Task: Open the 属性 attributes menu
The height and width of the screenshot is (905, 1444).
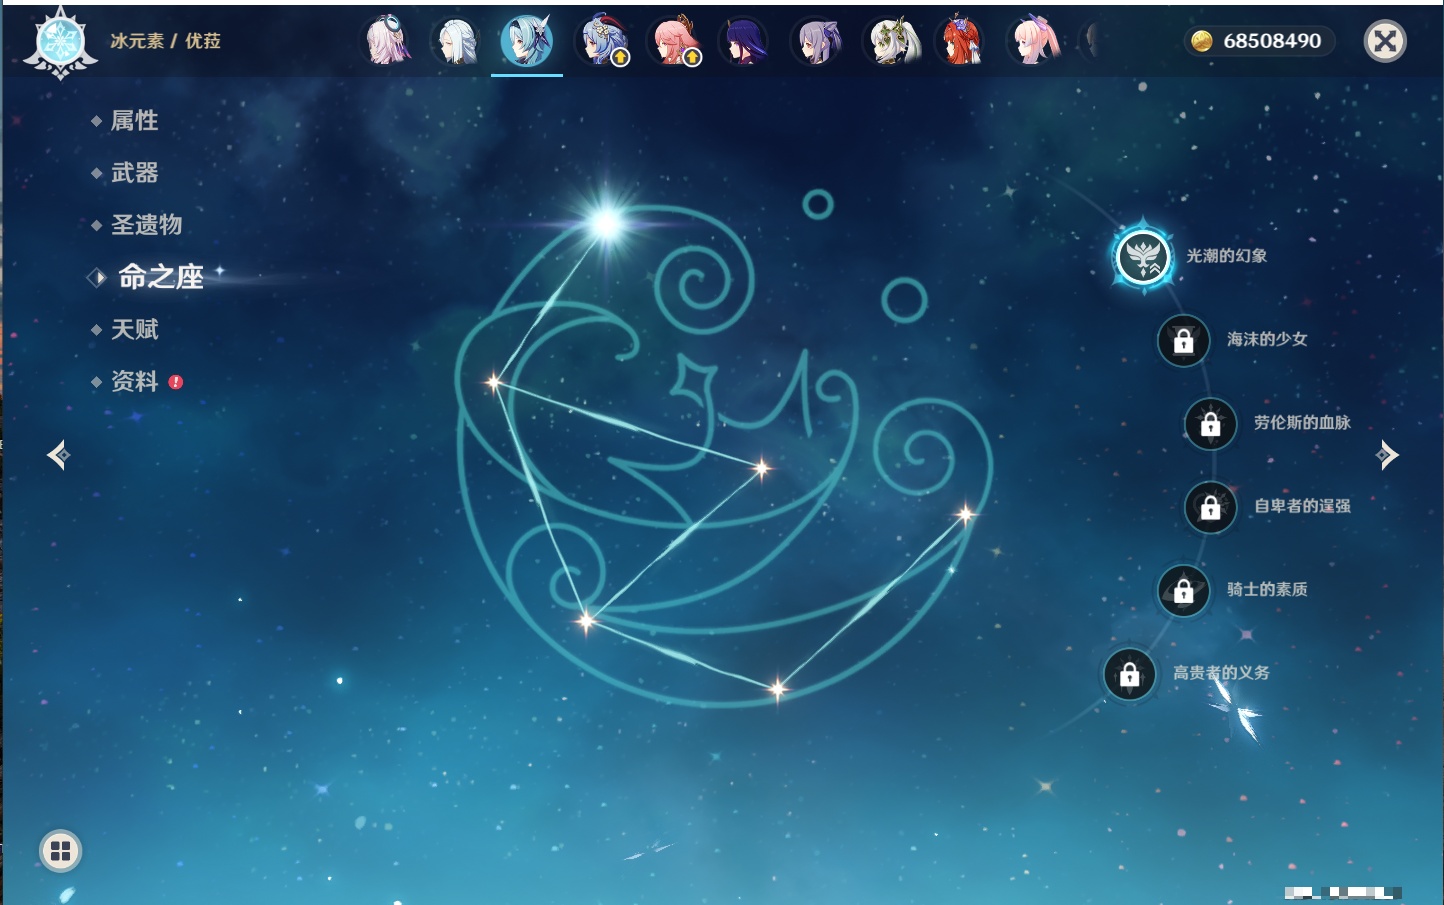Action: pos(134,121)
